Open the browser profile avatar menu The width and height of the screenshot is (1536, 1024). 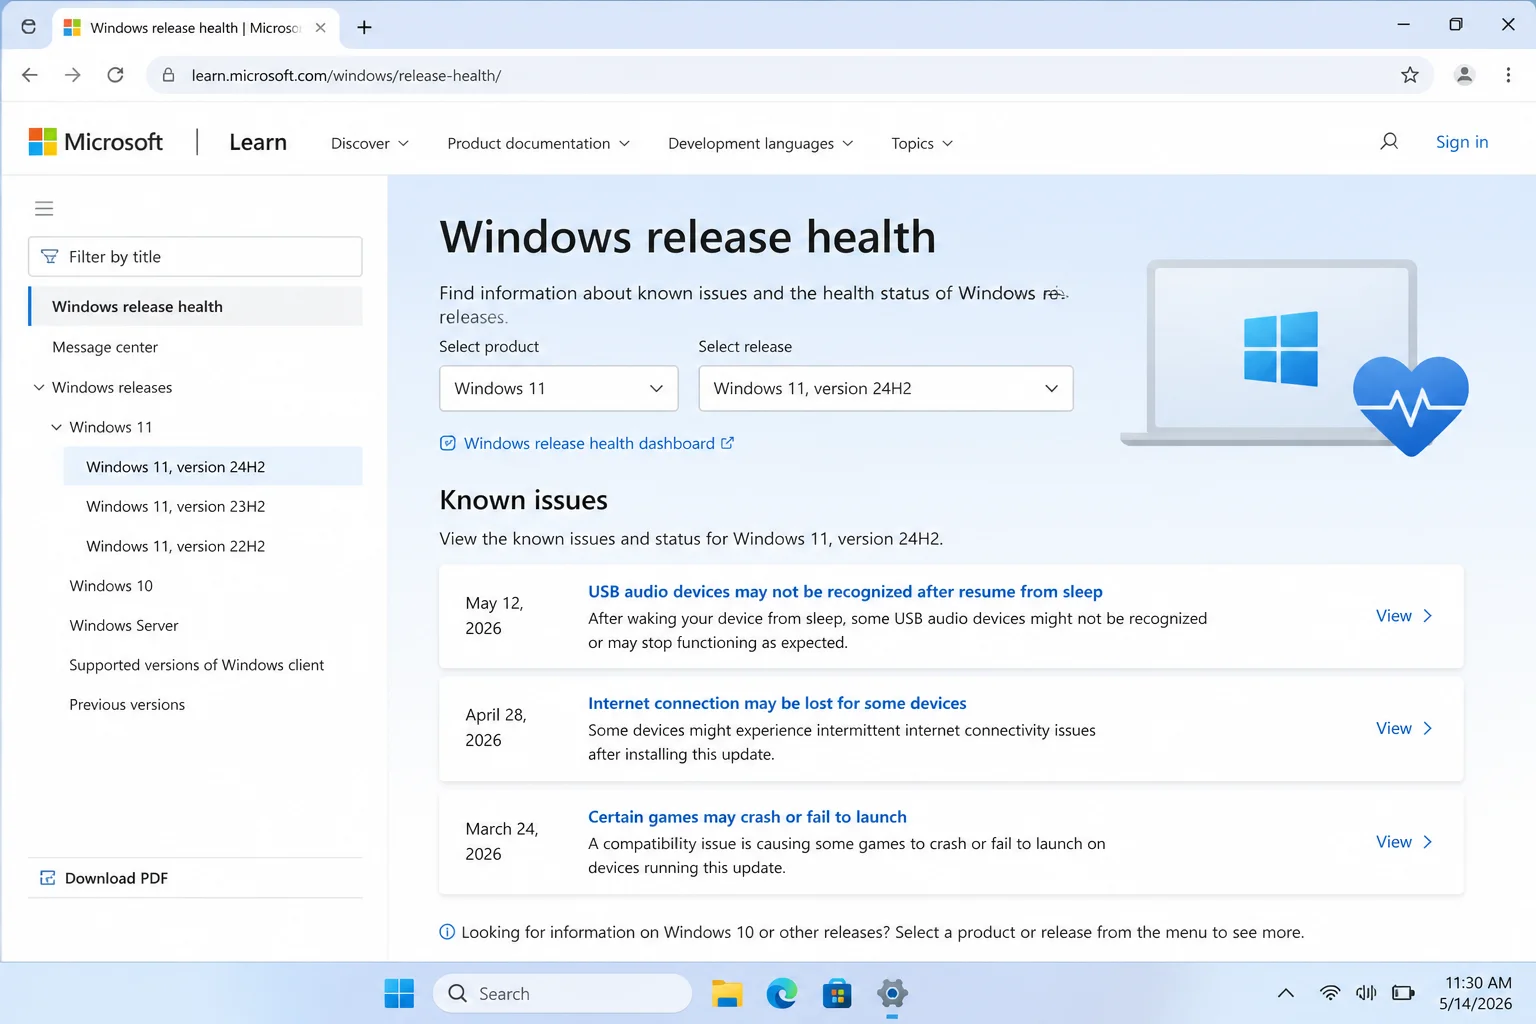point(1464,75)
